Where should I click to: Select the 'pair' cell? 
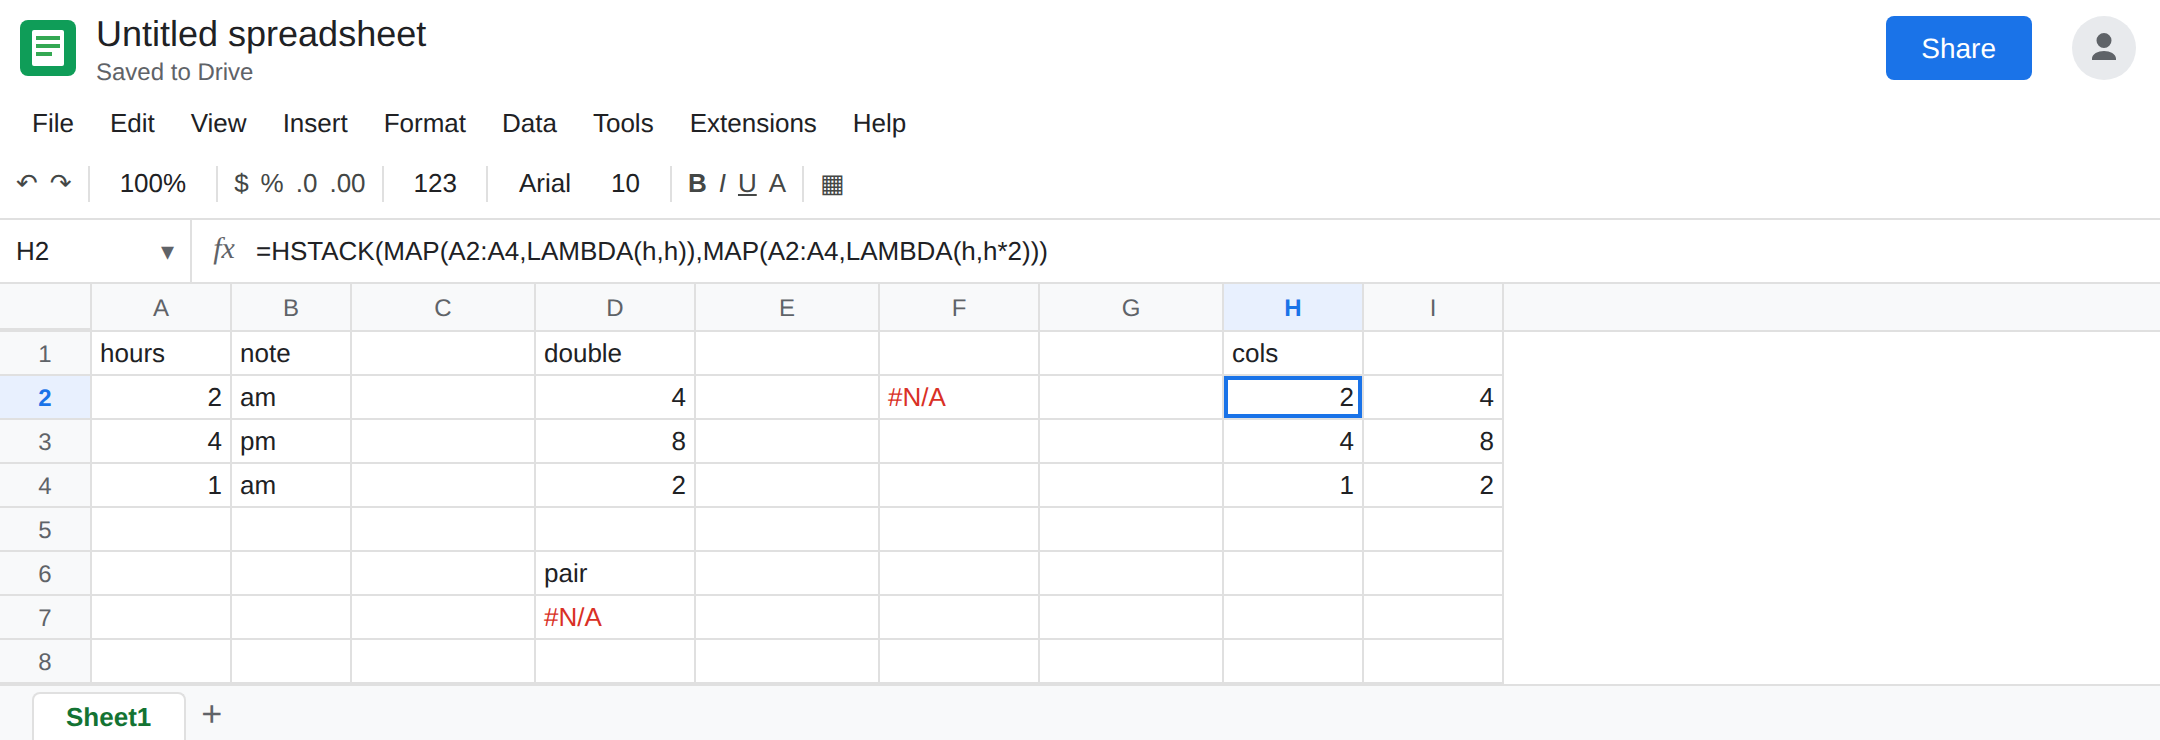615,574
